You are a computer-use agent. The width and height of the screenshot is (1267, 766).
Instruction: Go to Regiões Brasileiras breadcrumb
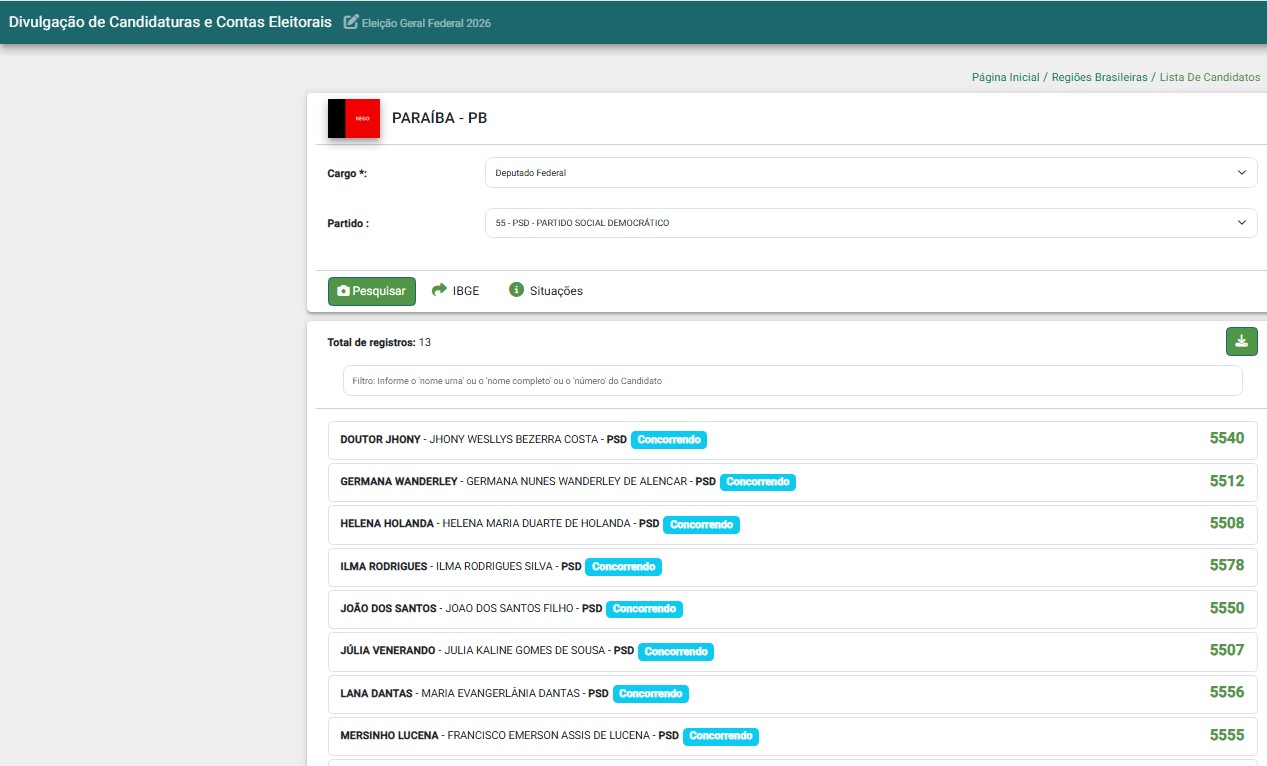pyautogui.click(x=1100, y=77)
